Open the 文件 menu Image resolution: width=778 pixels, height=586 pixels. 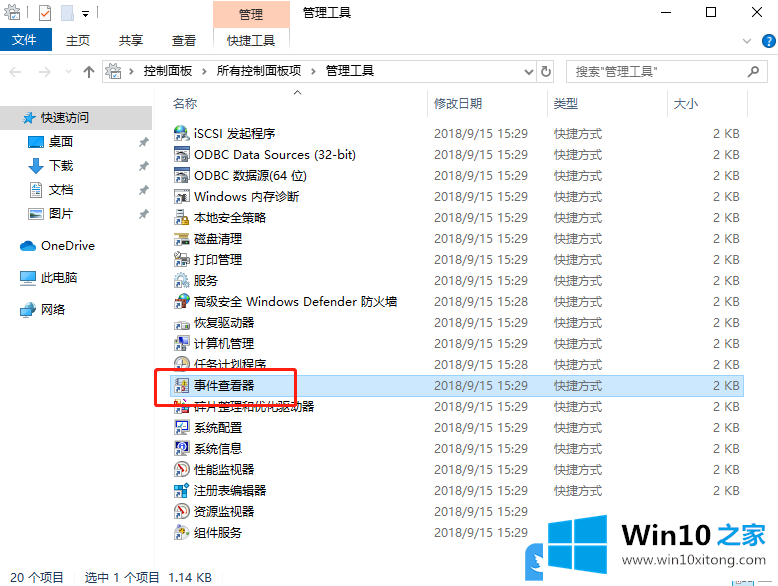click(x=25, y=40)
